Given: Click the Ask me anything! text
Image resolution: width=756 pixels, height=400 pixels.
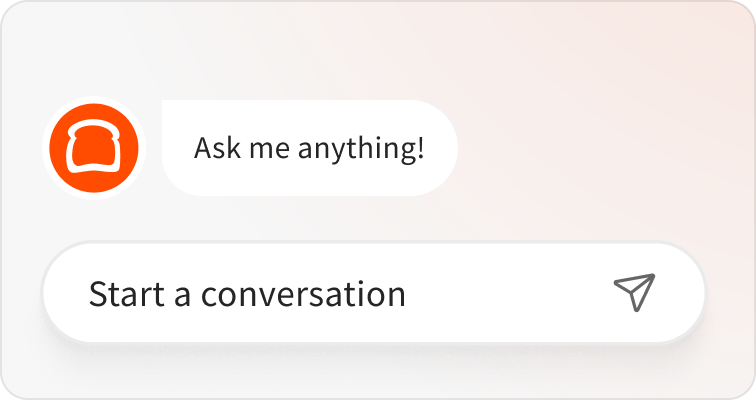Looking at the screenshot, I should pyautogui.click(x=309, y=149).
